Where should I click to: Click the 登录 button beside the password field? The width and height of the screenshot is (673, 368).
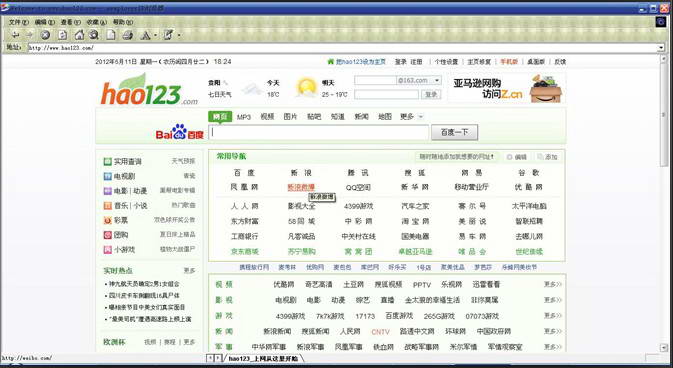coord(431,94)
